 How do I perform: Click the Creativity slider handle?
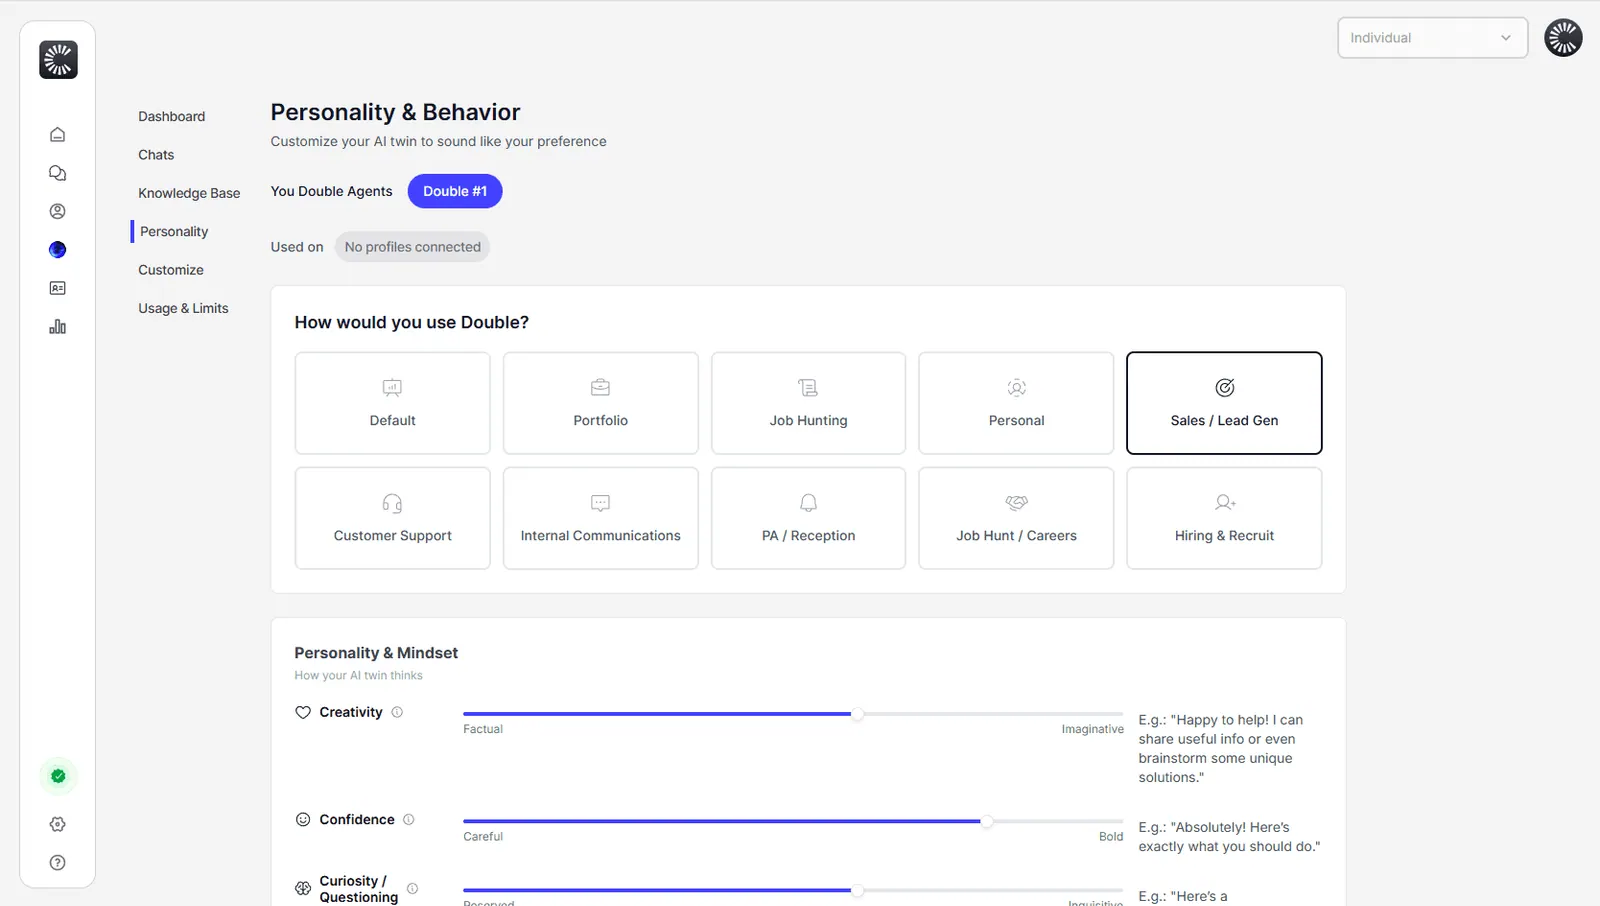pyautogui.click(x=857, y=714)
